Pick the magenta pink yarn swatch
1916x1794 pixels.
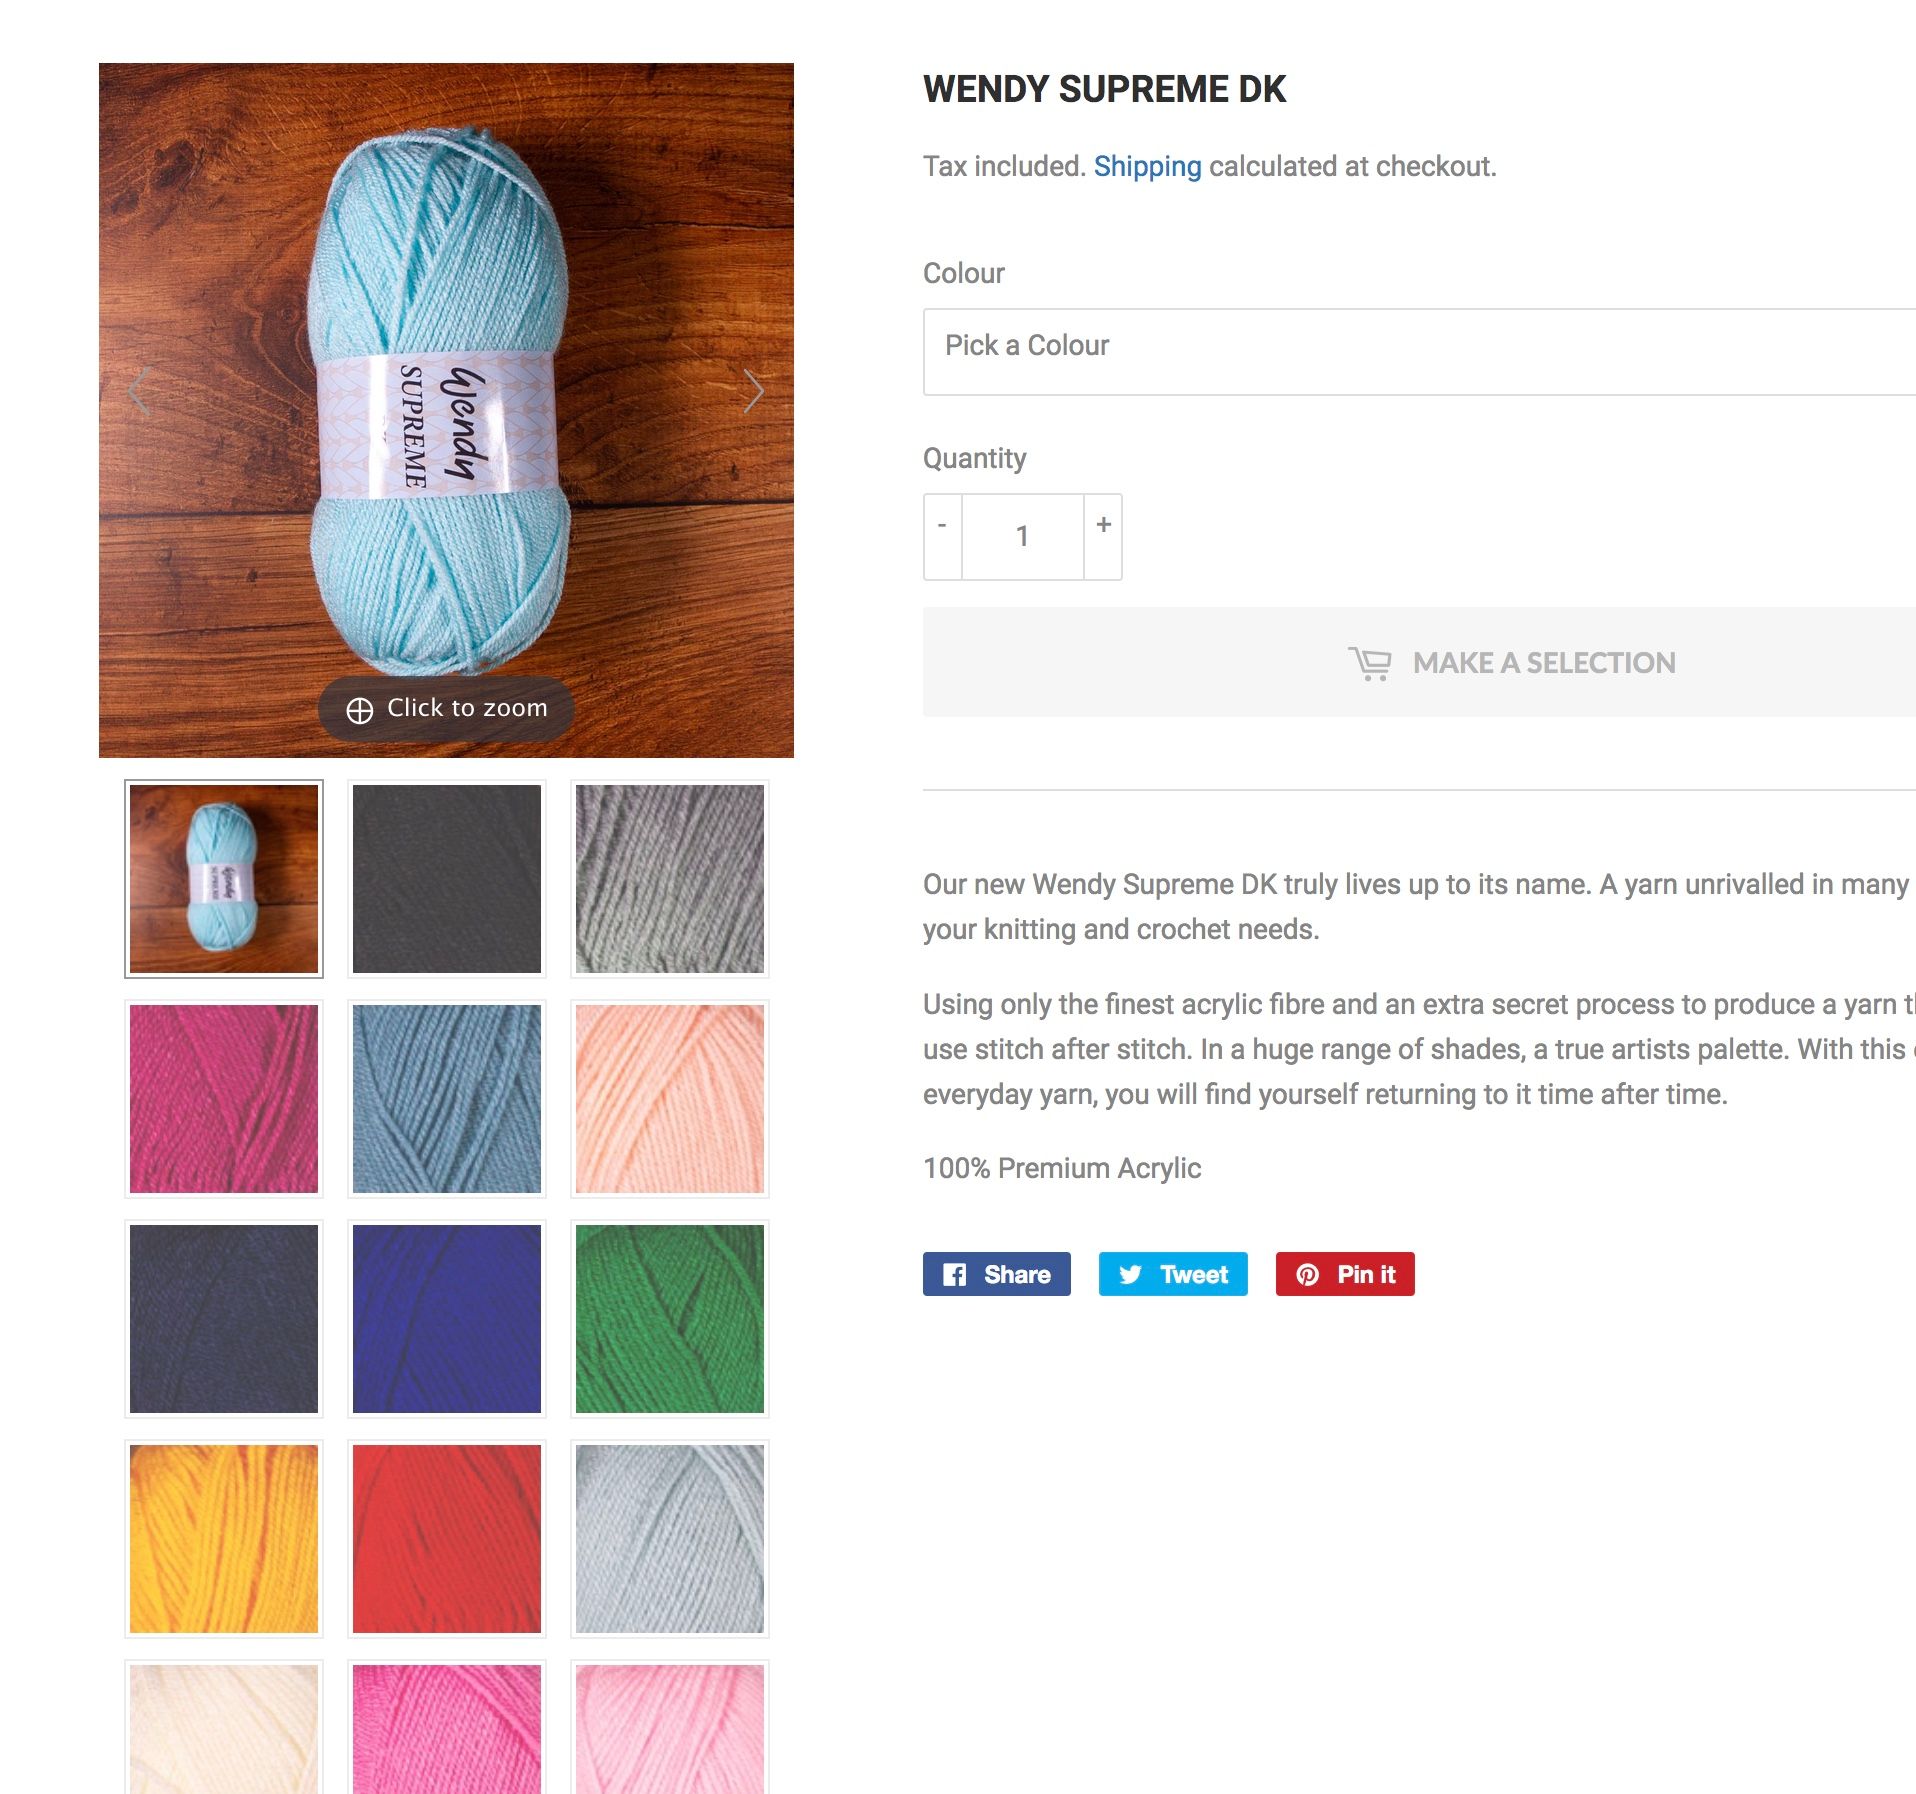tap(224, 1098)
